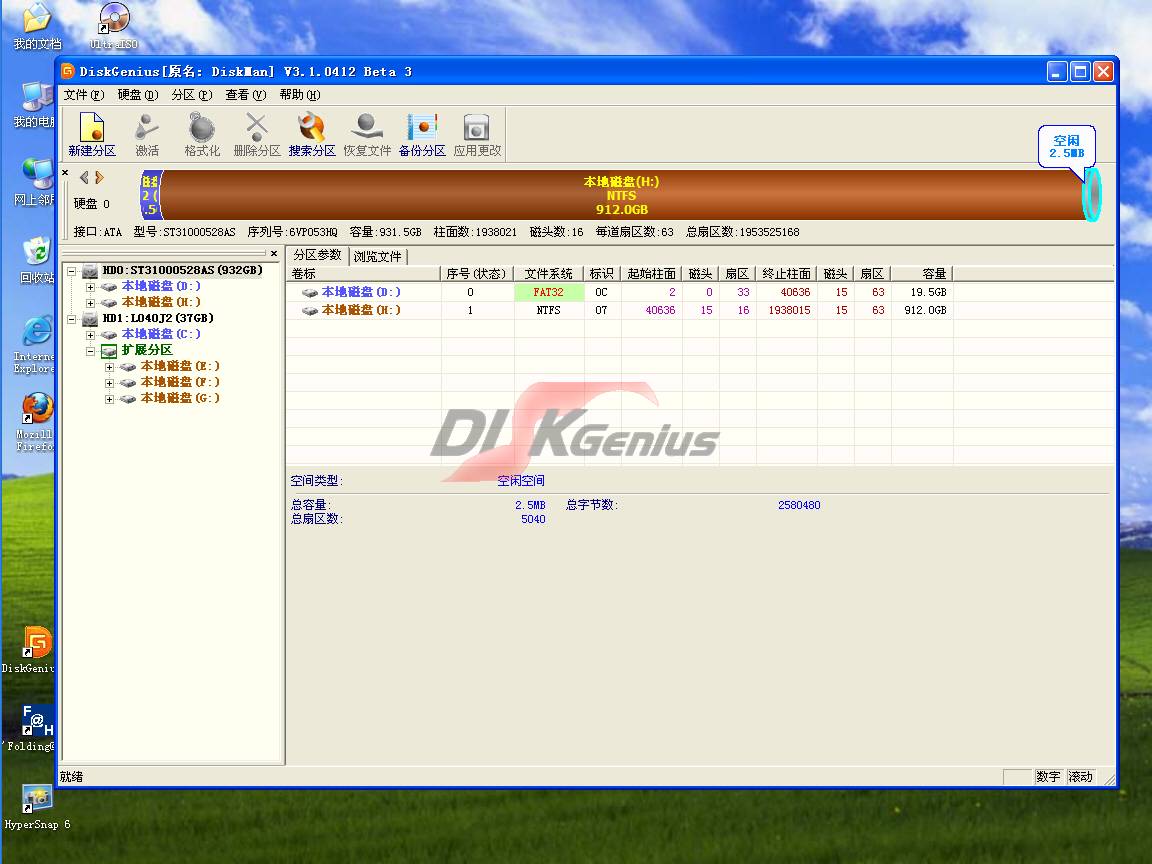
Task: Click the 标识 column header
Action: (x=602, y=274)
